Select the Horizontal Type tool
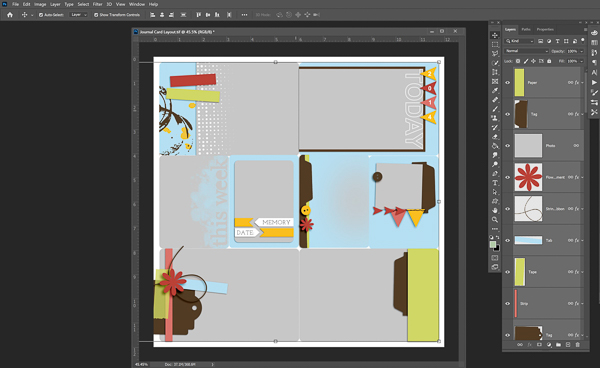Screen dimensions: 600x368 coord(495,183)
